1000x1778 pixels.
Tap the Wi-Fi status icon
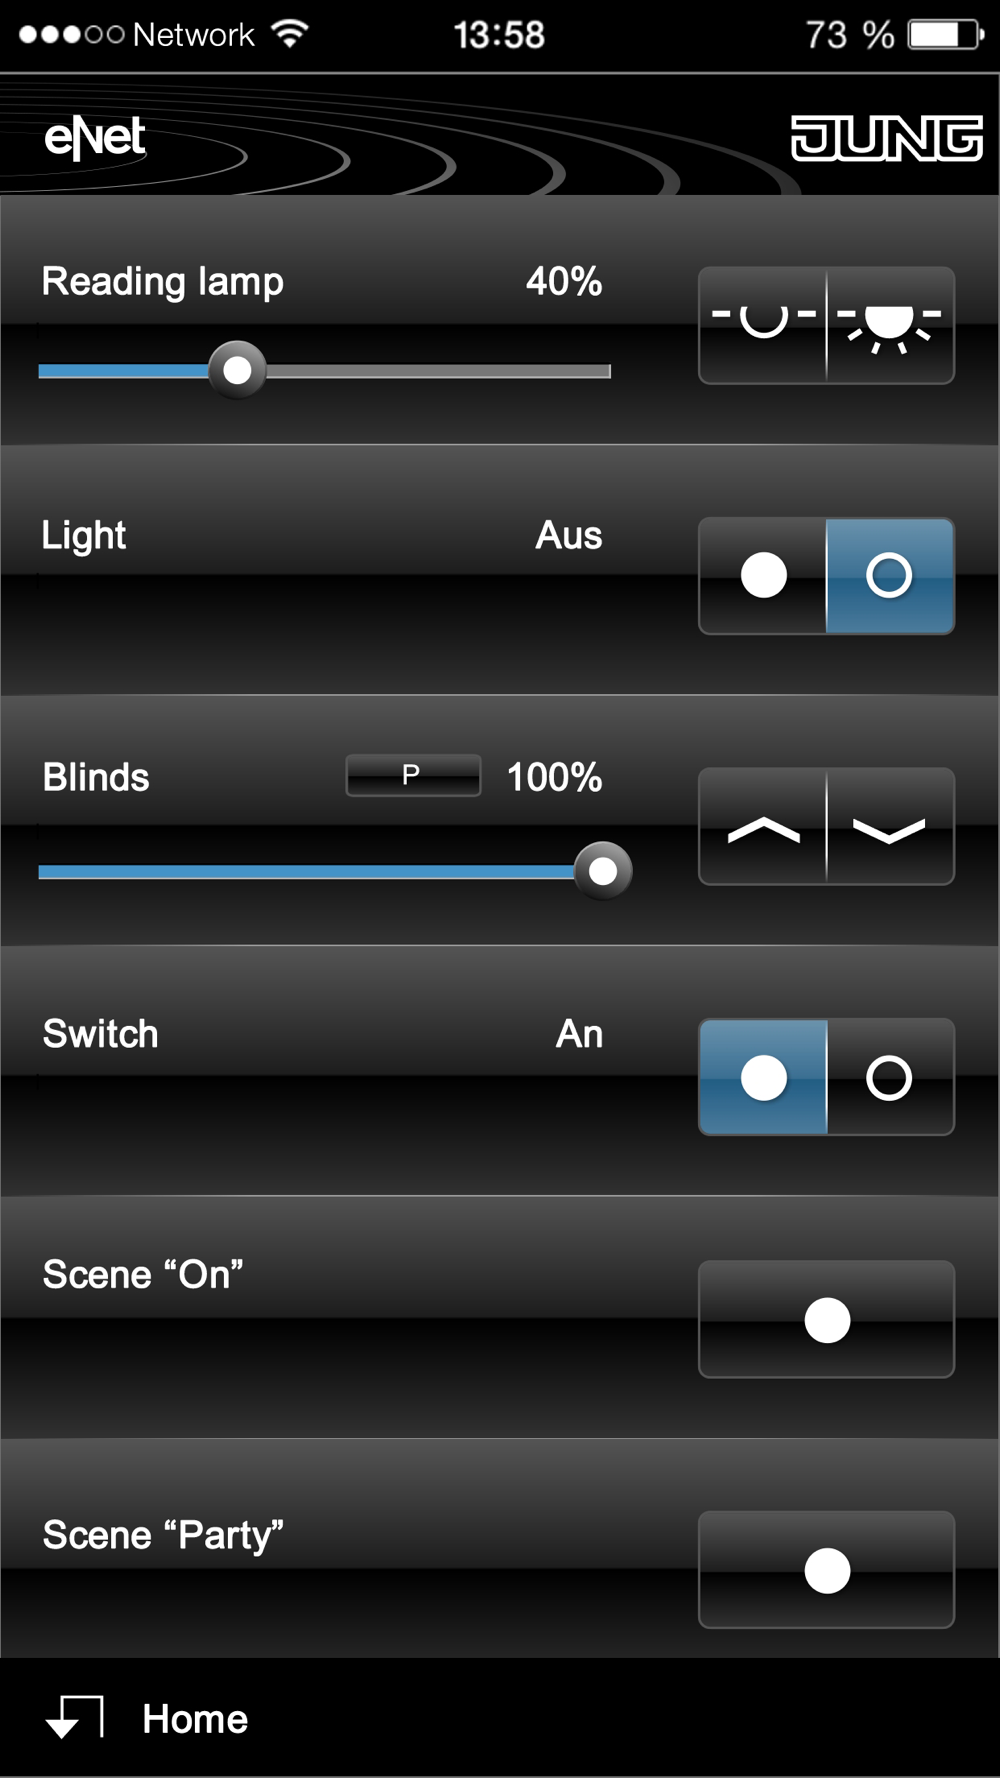tap(290, 34)
